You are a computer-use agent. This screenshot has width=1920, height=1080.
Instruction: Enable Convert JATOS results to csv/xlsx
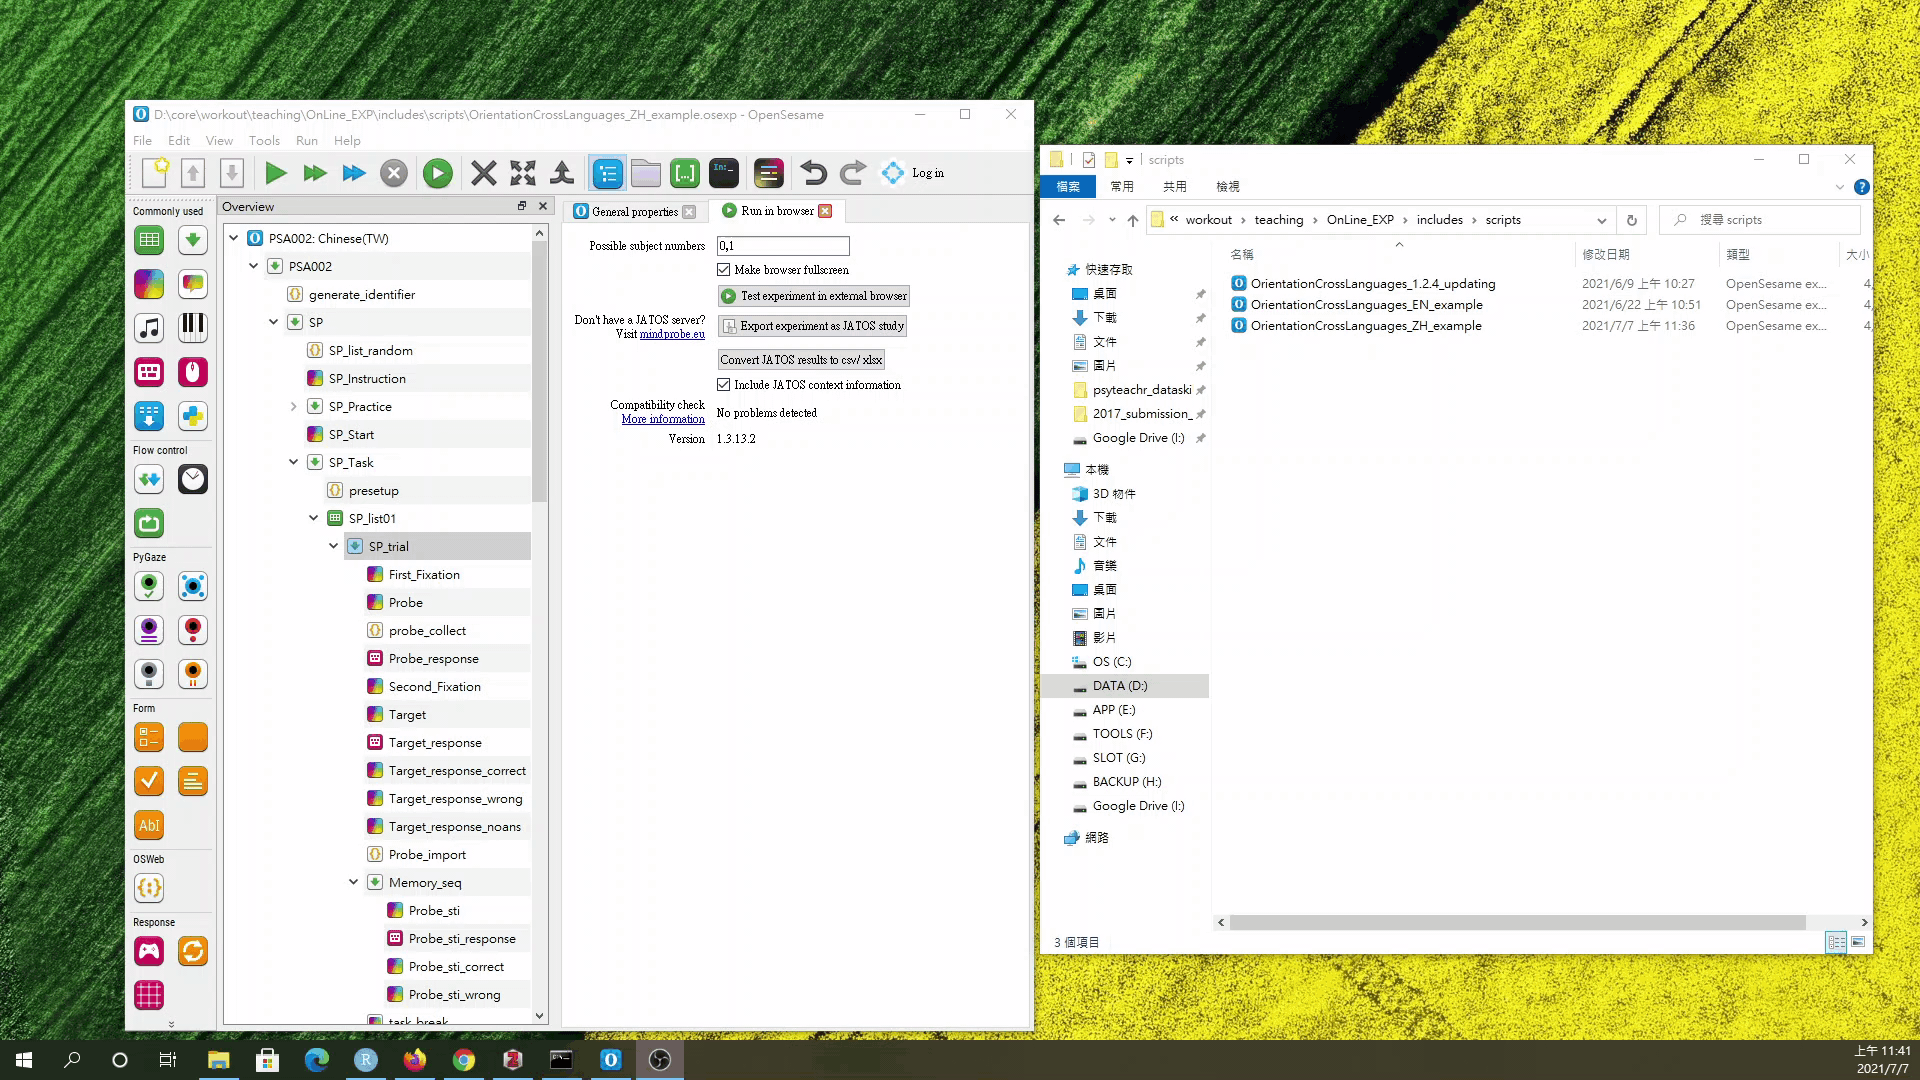click(x=800, y=359)
